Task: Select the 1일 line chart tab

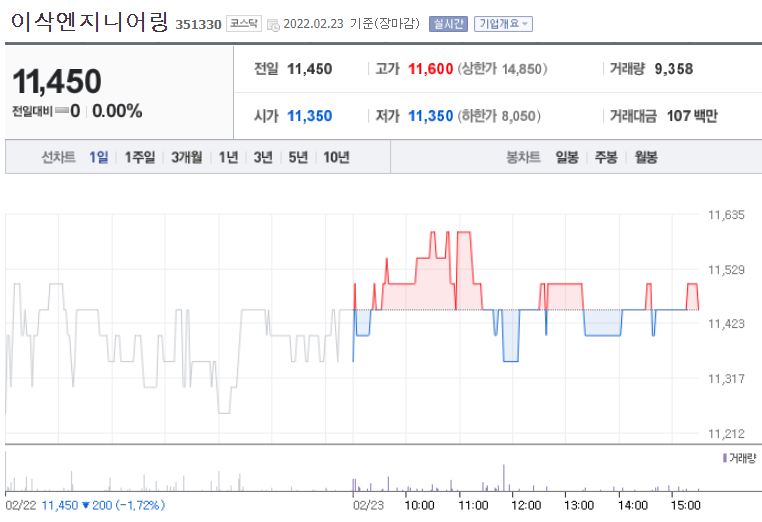Action: [99, 157]
